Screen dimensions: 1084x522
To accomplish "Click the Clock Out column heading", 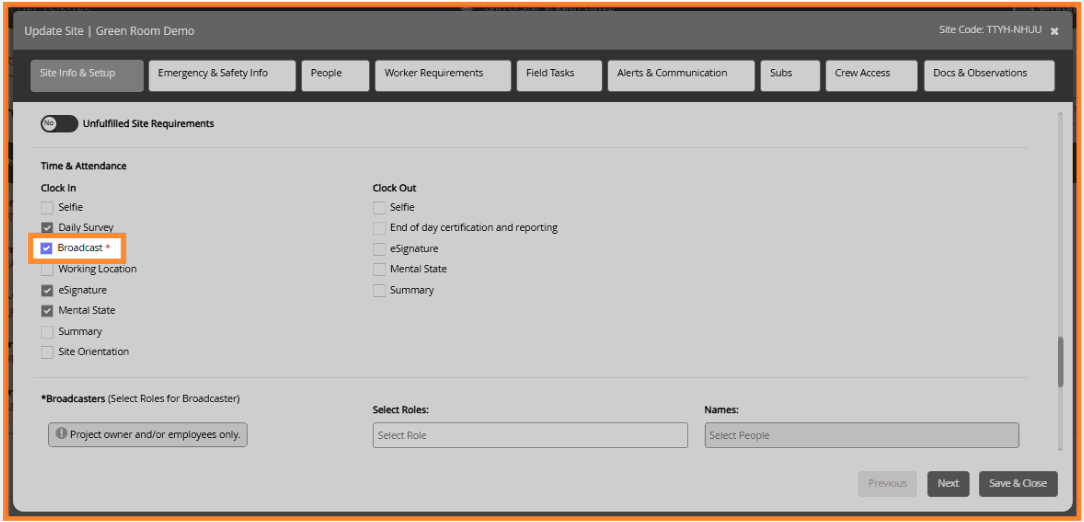I will tap(394, 188).
